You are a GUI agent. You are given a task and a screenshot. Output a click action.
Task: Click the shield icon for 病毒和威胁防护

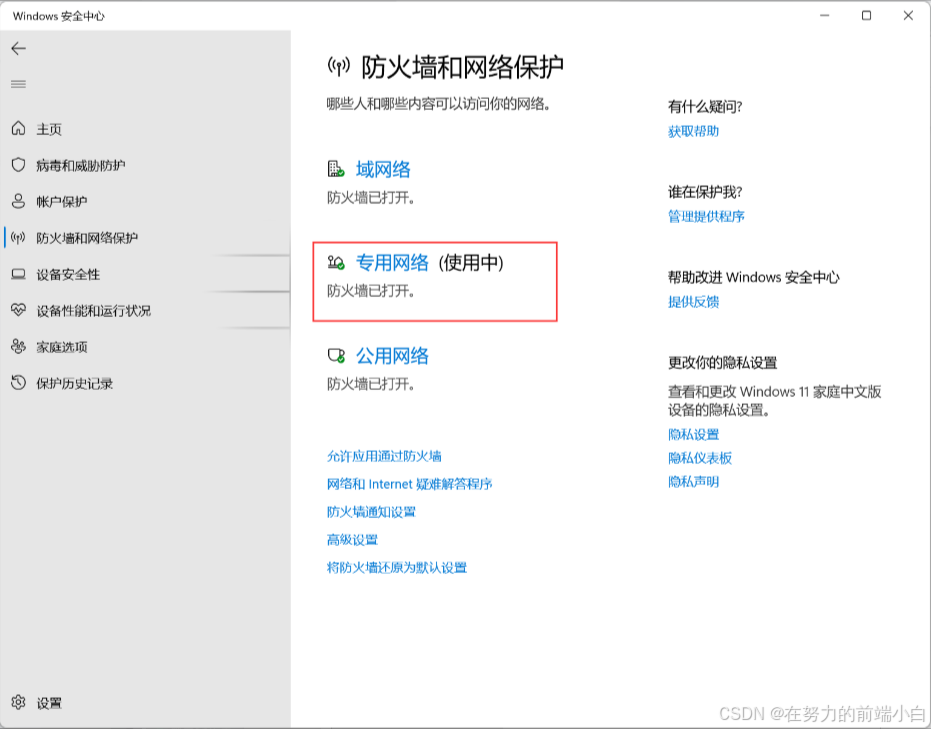point(18,164)
